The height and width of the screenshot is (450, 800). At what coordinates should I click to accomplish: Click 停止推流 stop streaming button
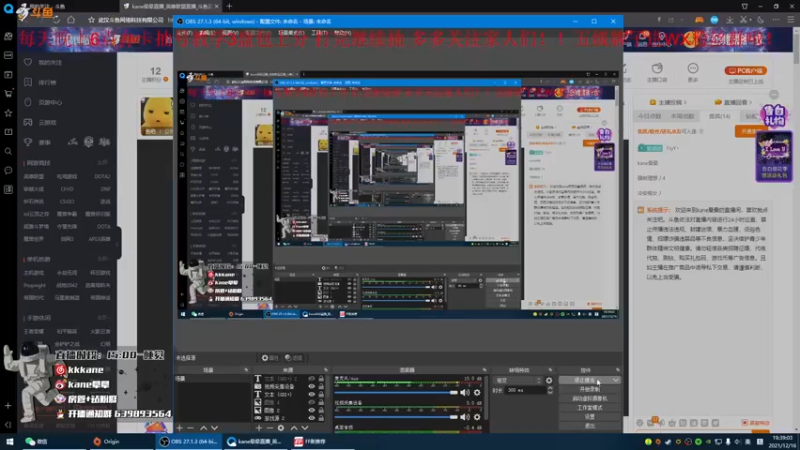(x=585, y=380)
